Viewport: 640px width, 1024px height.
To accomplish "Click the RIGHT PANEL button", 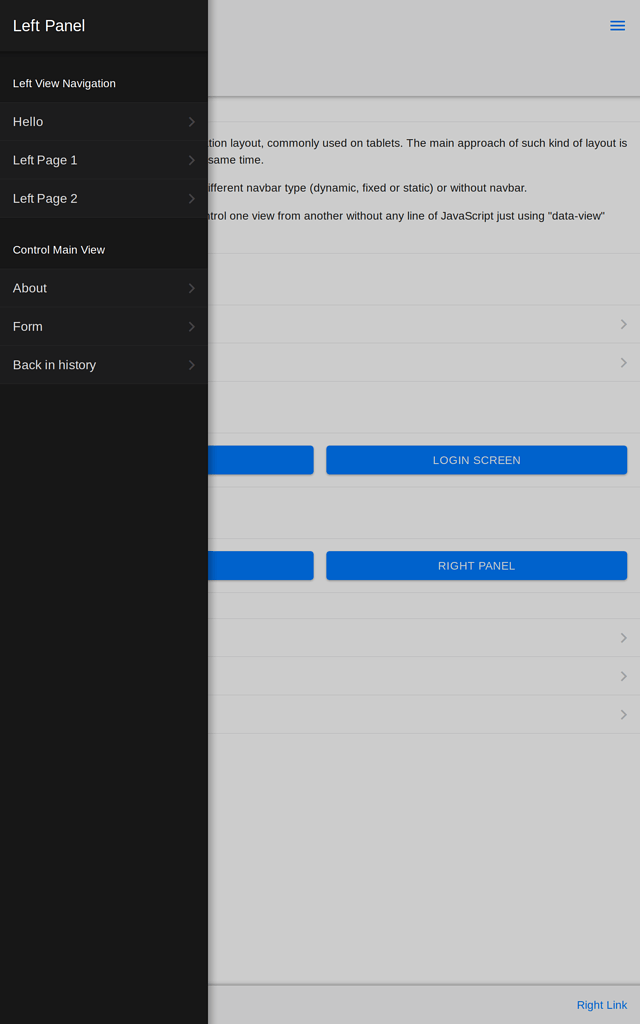I will click(x=477, y=566).
